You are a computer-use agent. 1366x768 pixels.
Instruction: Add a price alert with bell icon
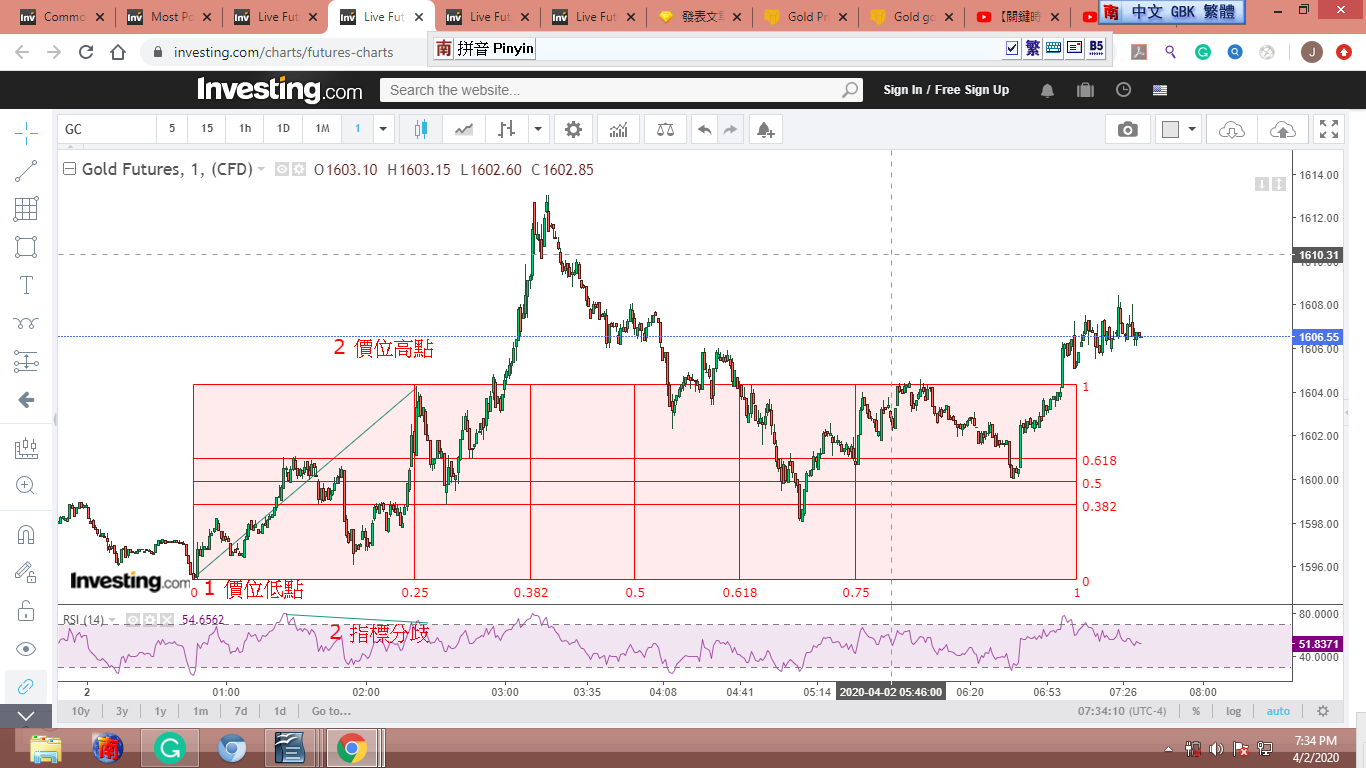765,129
